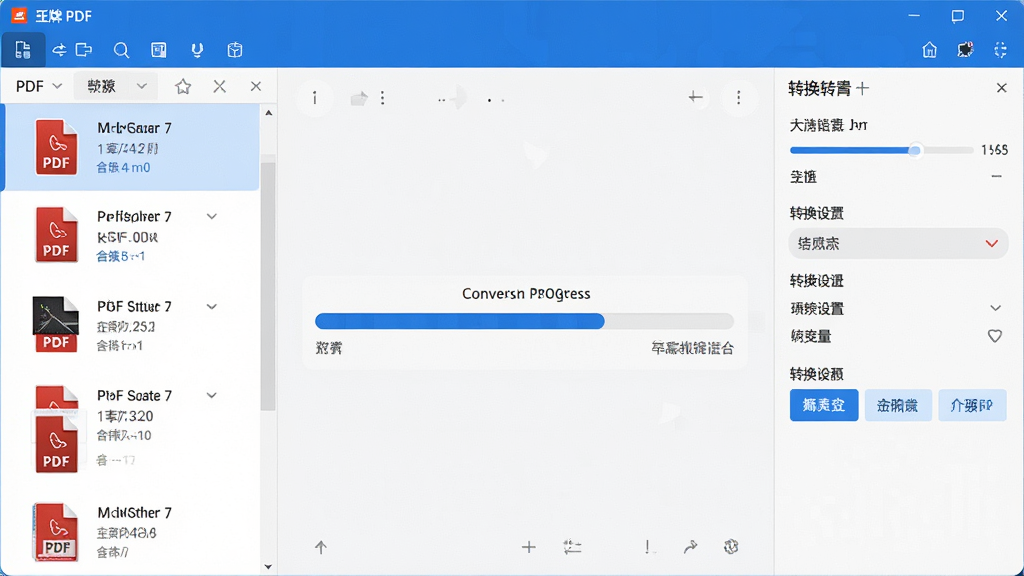Screen dimensions: 1024x576
Task: Open three-dot menu next to folder icon
Action: coord(383,98)
